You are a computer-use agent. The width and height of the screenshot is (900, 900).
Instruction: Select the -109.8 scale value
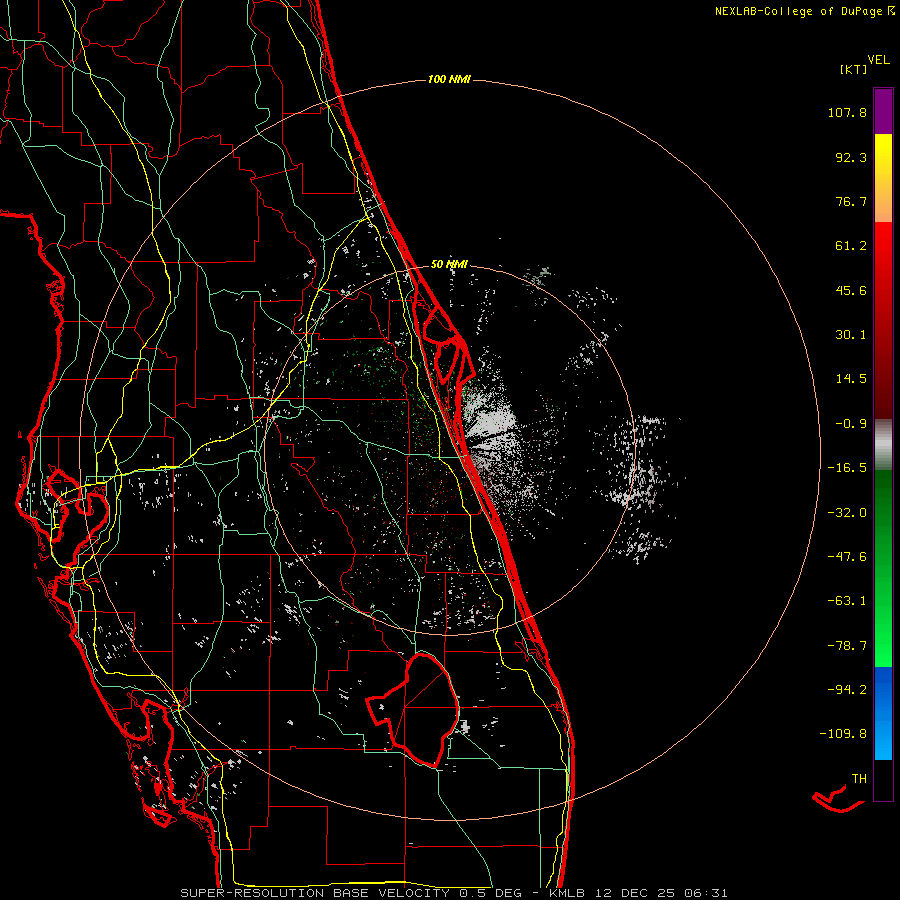pos(844,734)
